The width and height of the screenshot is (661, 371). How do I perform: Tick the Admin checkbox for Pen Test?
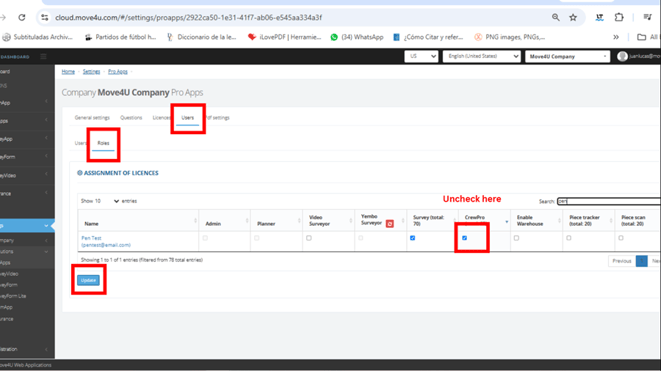(x=205, y=238)
